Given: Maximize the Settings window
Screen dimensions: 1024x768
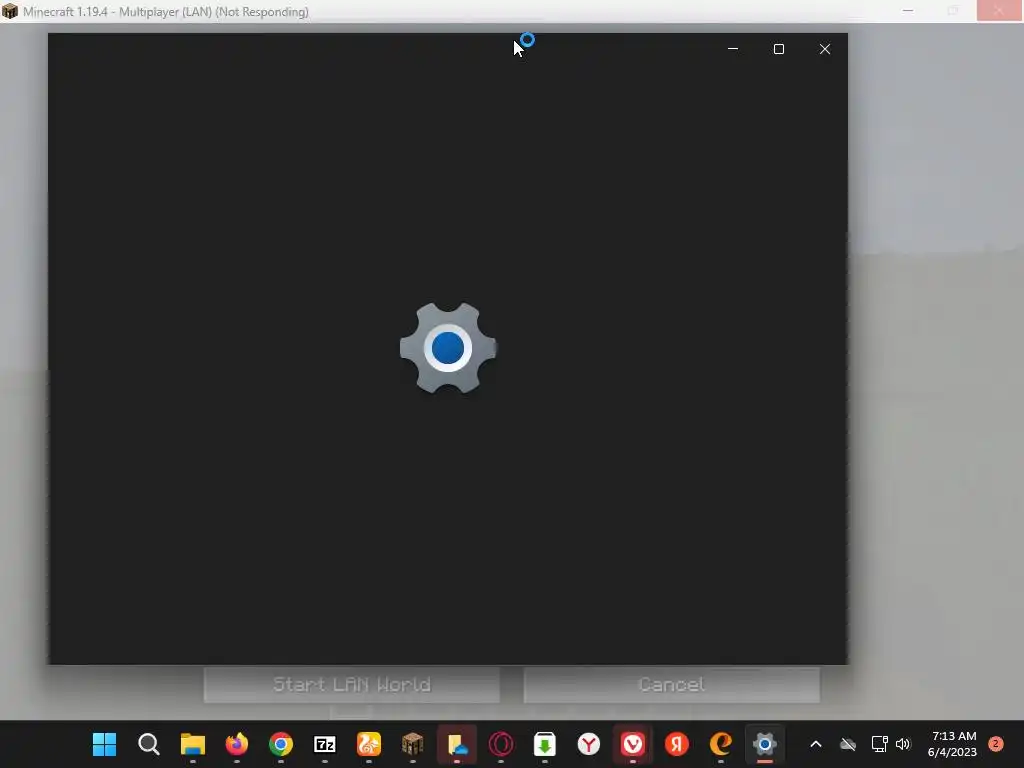Looking at the screenshot, I should click(x=778, y=49).
